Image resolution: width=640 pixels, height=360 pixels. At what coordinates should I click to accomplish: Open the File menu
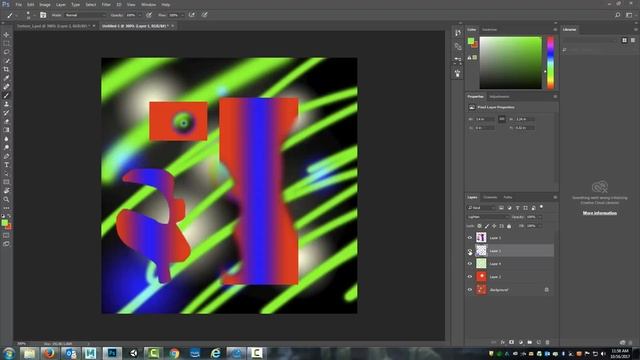(x=18, y=4)
